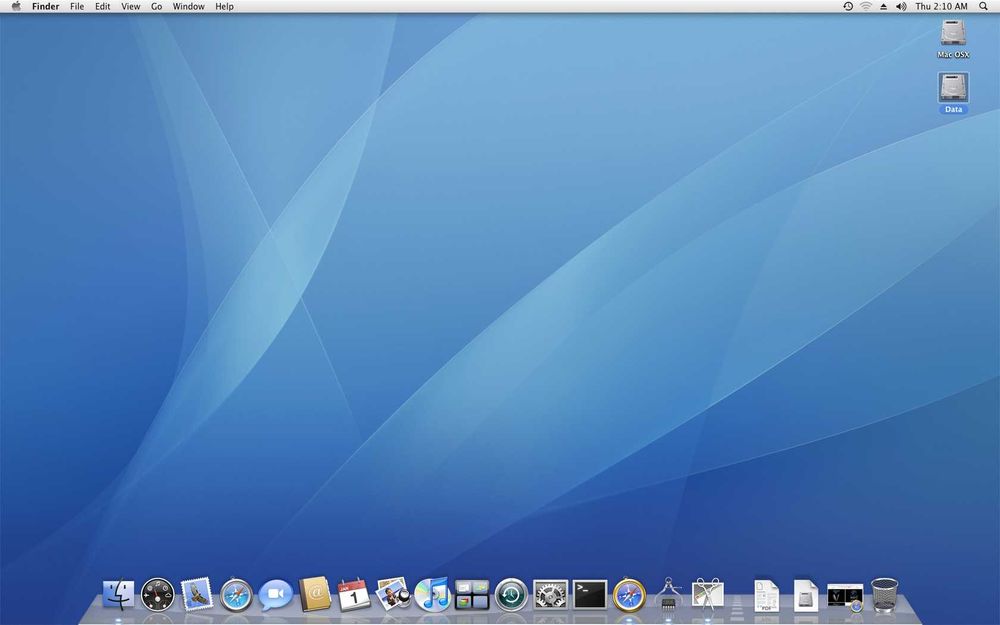Launch Terminal from the Dock
The height and width of the screenshot is (625, 1000).
pos(590,594)
